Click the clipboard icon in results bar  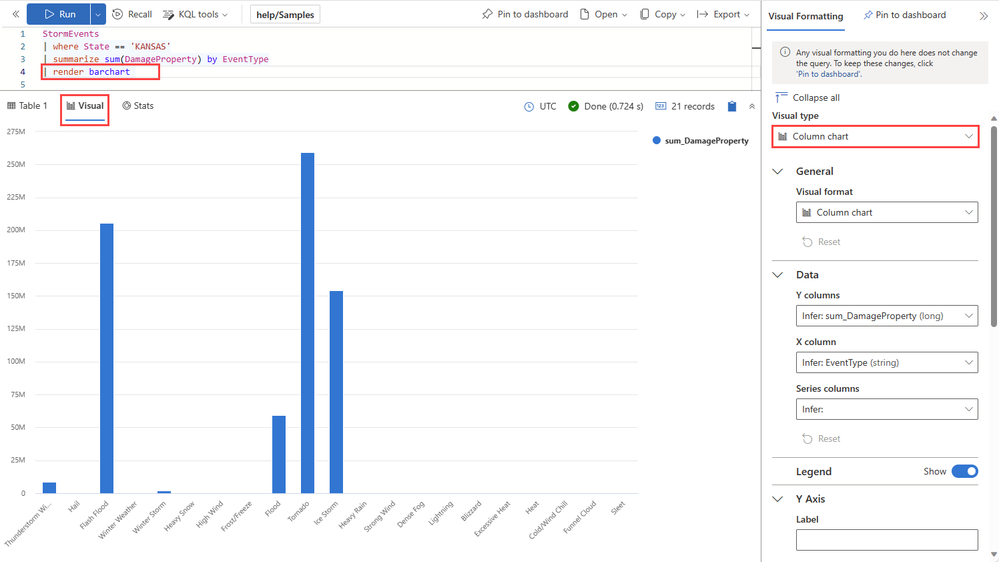(x=732, y=106)
